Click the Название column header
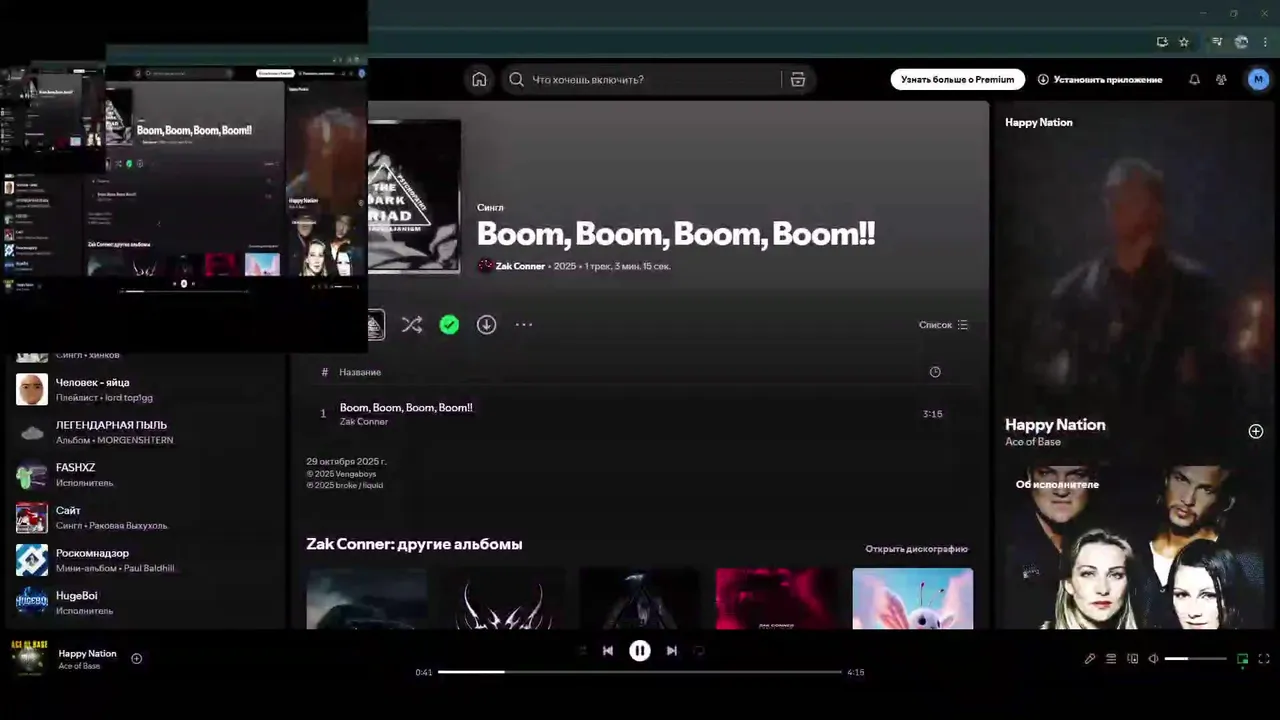 [x=360, y=372]
